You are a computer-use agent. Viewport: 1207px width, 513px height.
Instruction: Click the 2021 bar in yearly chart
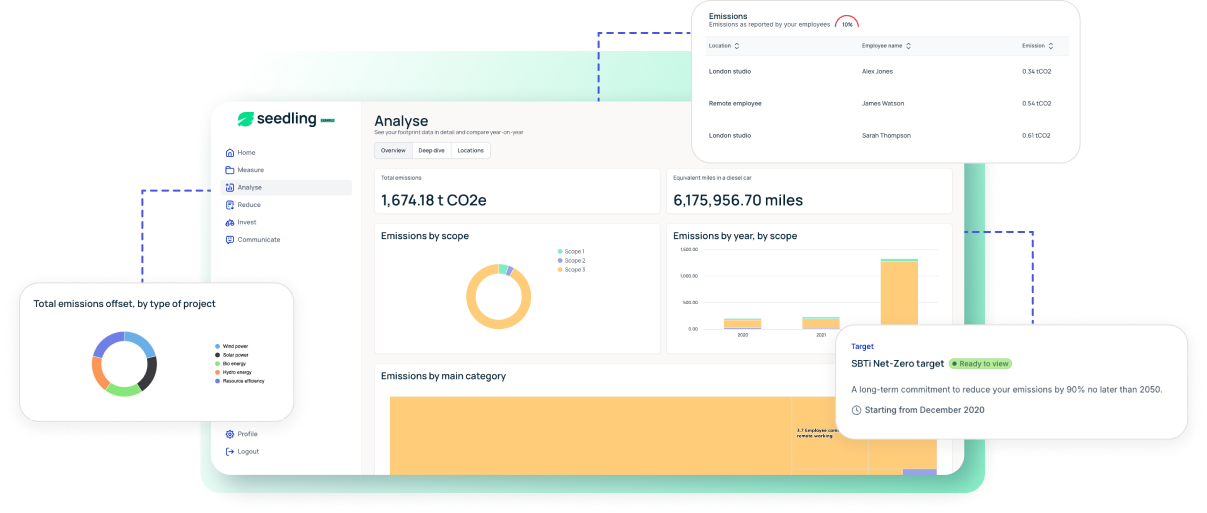pos(821,322)
